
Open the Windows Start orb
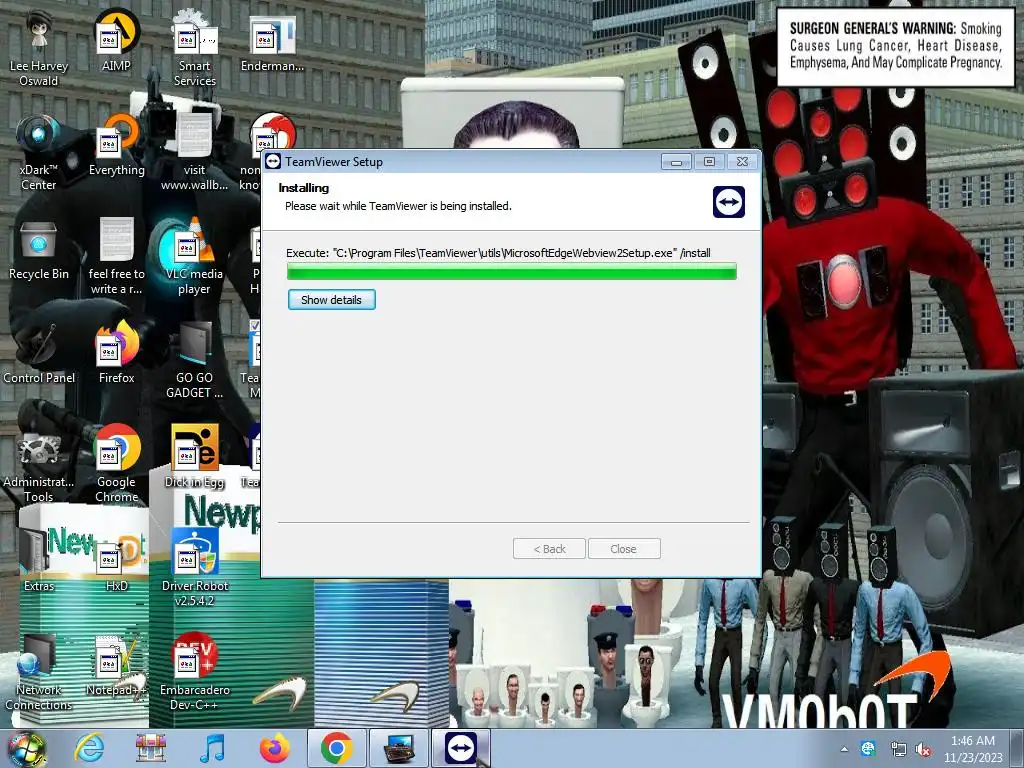click(26, 748)
